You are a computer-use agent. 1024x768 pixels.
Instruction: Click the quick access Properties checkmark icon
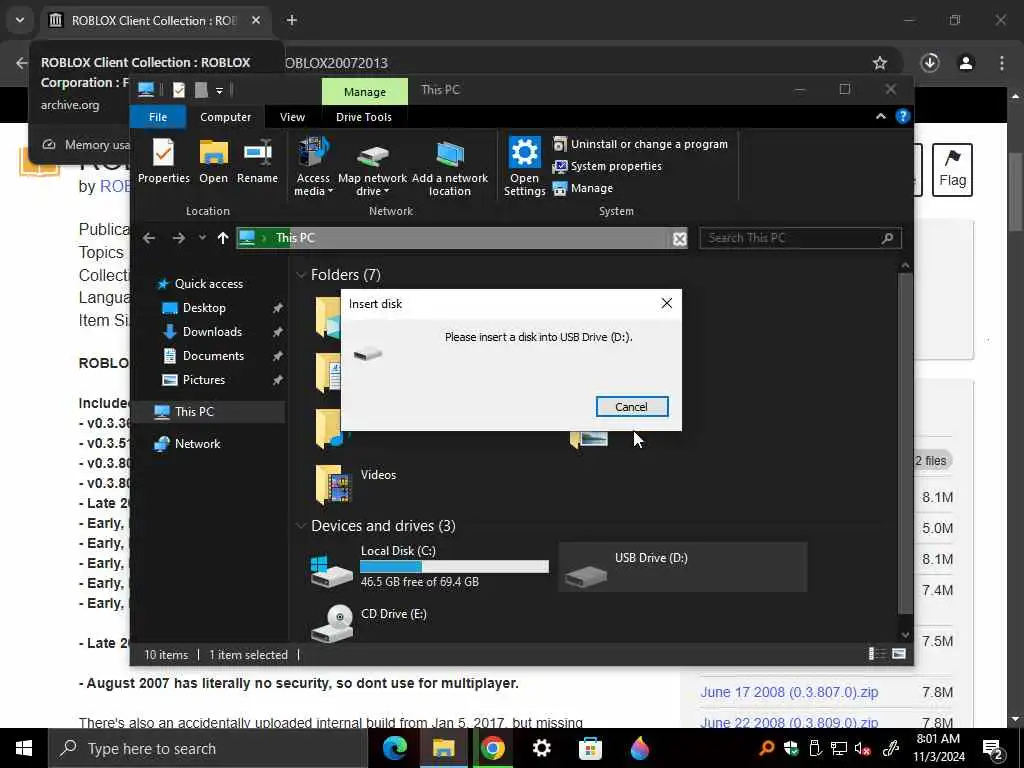click(178, 90)
